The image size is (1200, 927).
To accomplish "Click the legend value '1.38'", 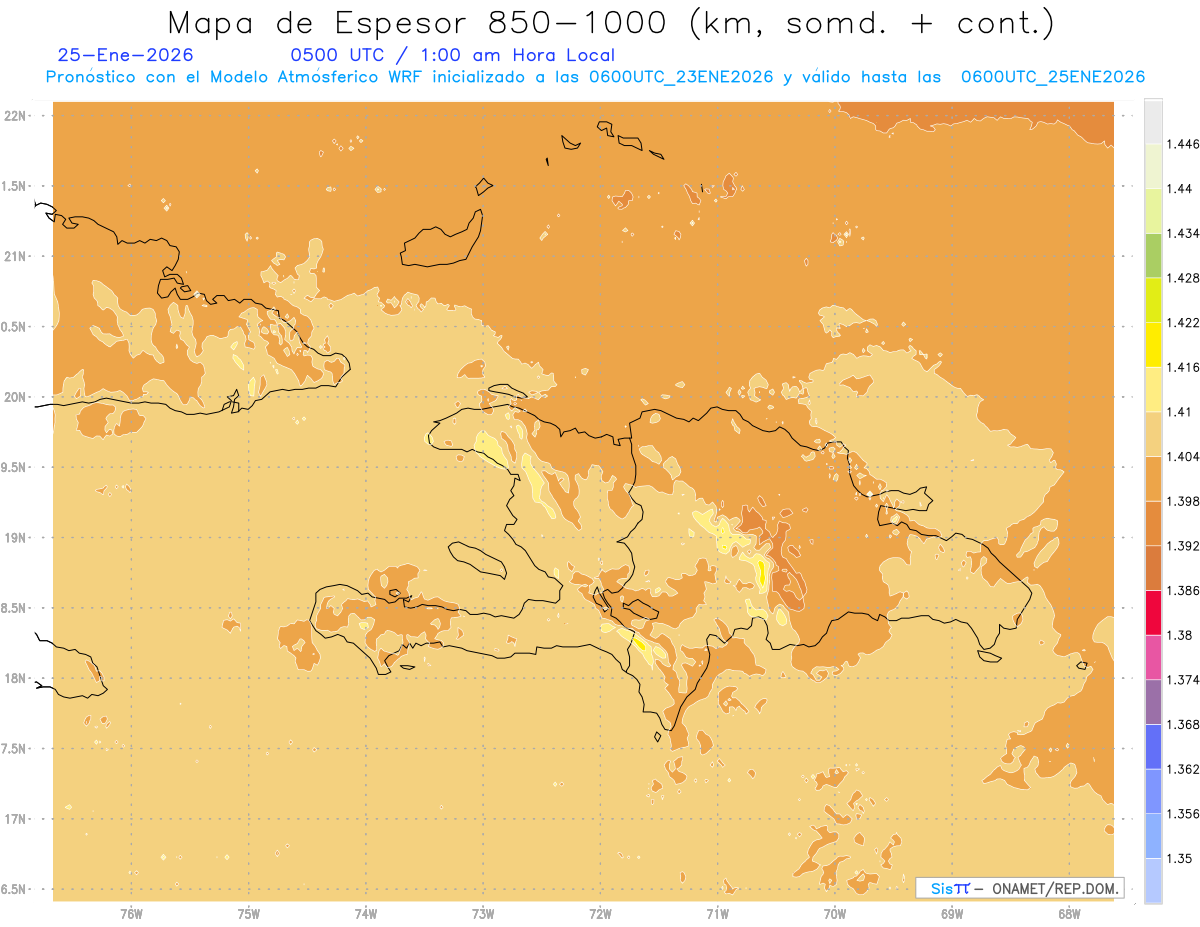I will (x=1179, y=635).
